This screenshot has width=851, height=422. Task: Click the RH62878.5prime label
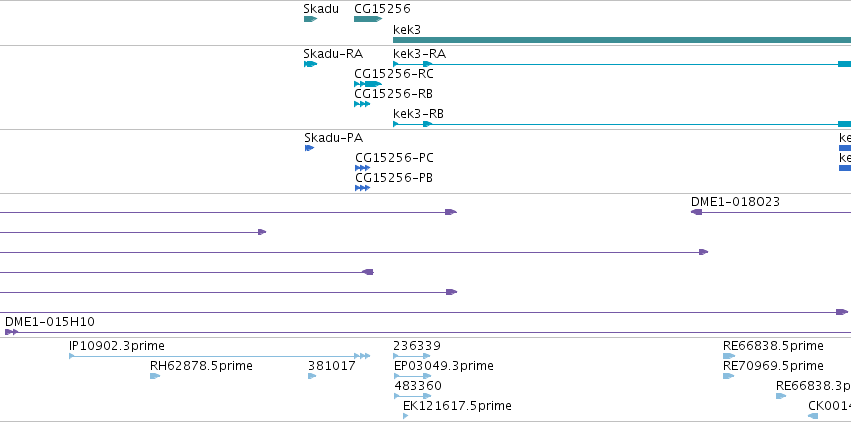[x=201, y=366]
